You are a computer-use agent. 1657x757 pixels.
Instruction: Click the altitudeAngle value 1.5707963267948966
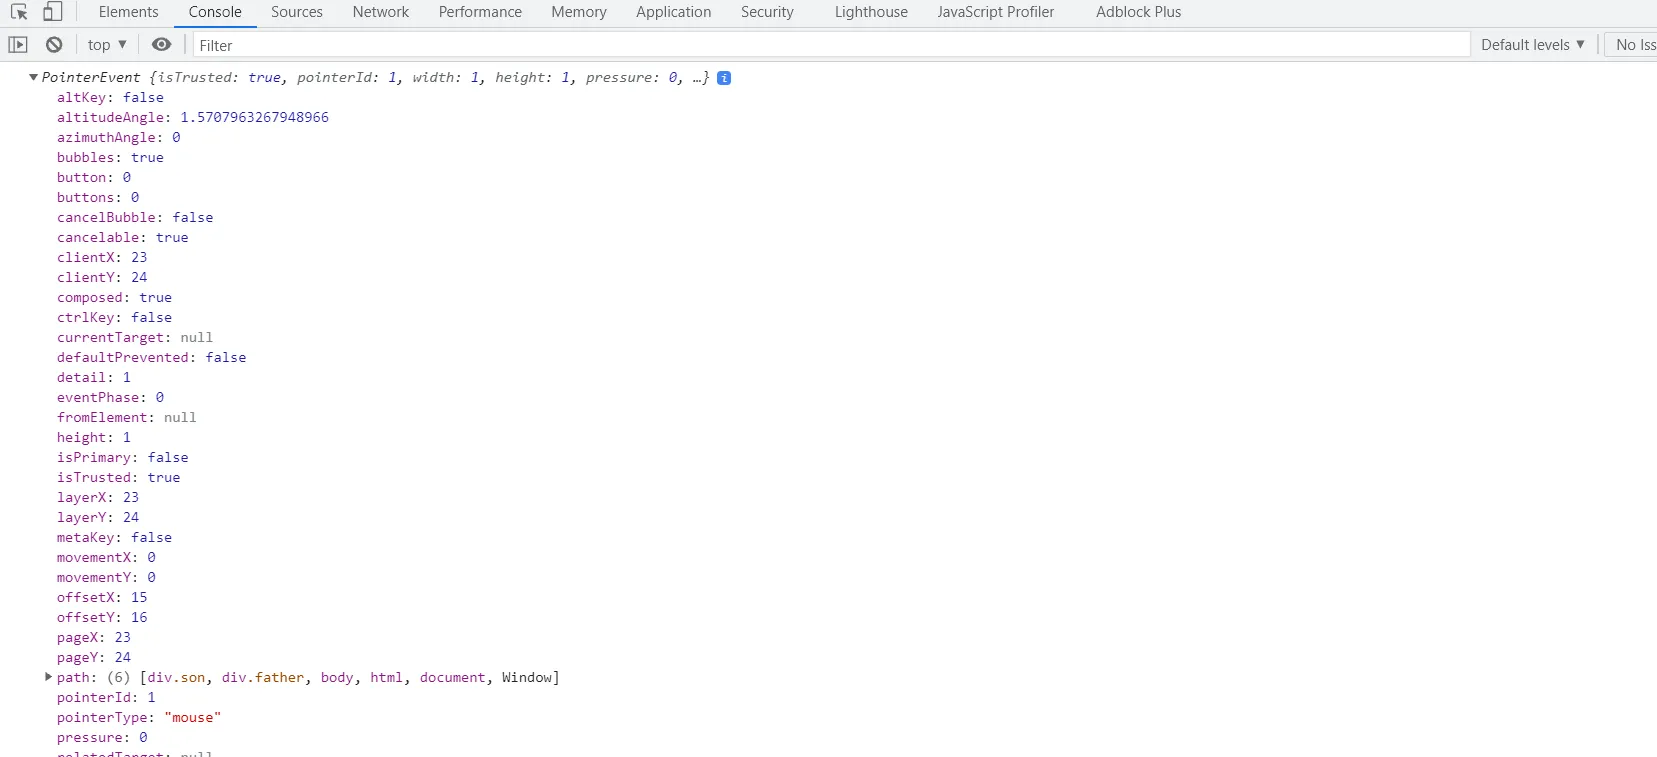(x=254, y=118)
